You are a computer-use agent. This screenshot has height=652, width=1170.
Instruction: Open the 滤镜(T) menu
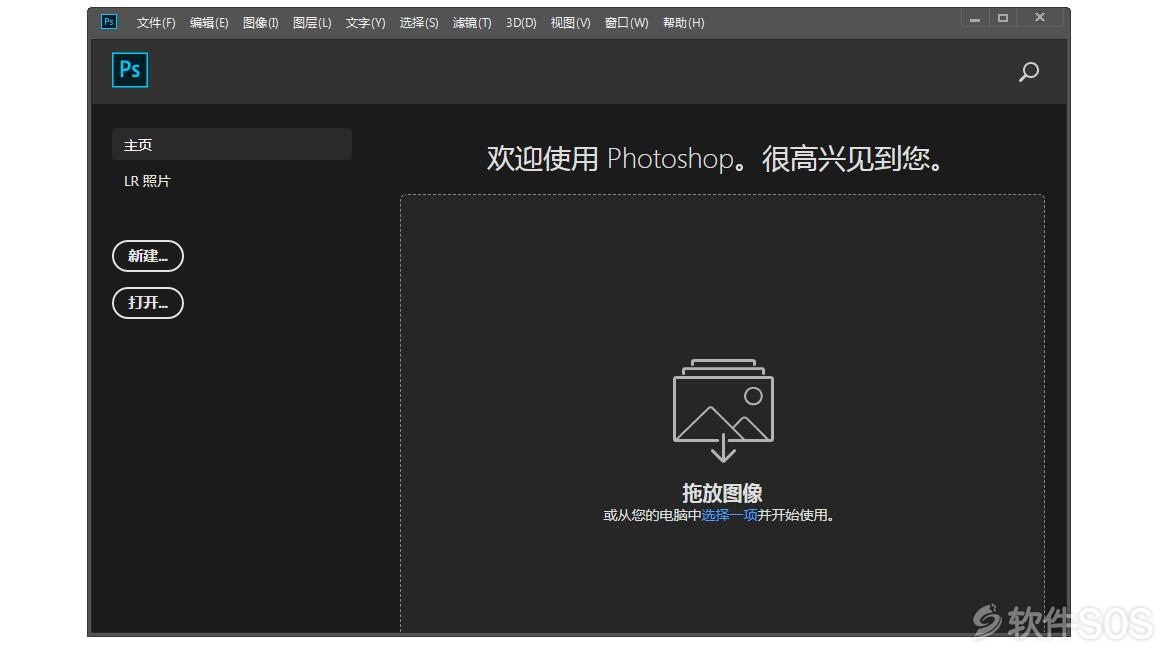click(x=472, y=23)
